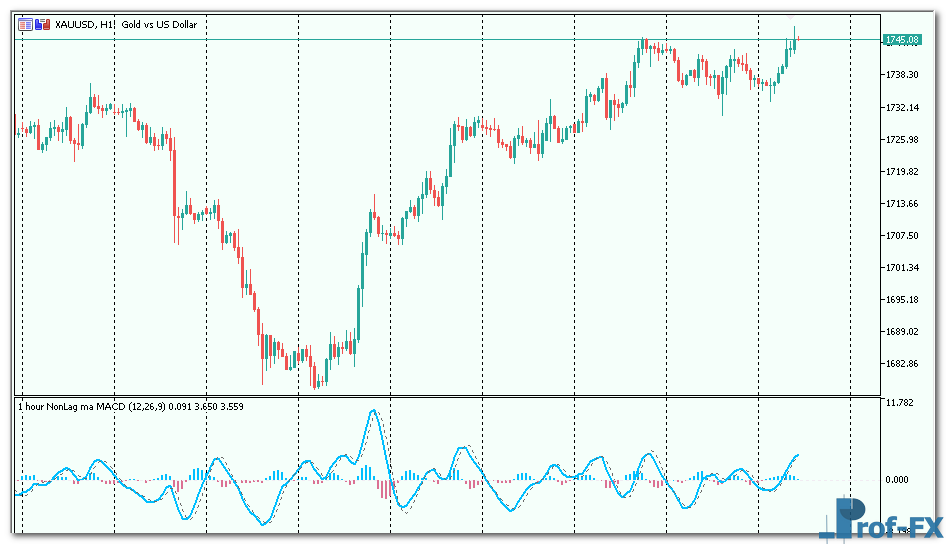The image size is (946, 544).
Task: Click the 1695.18 price scale label
Action: coord(902,300)
